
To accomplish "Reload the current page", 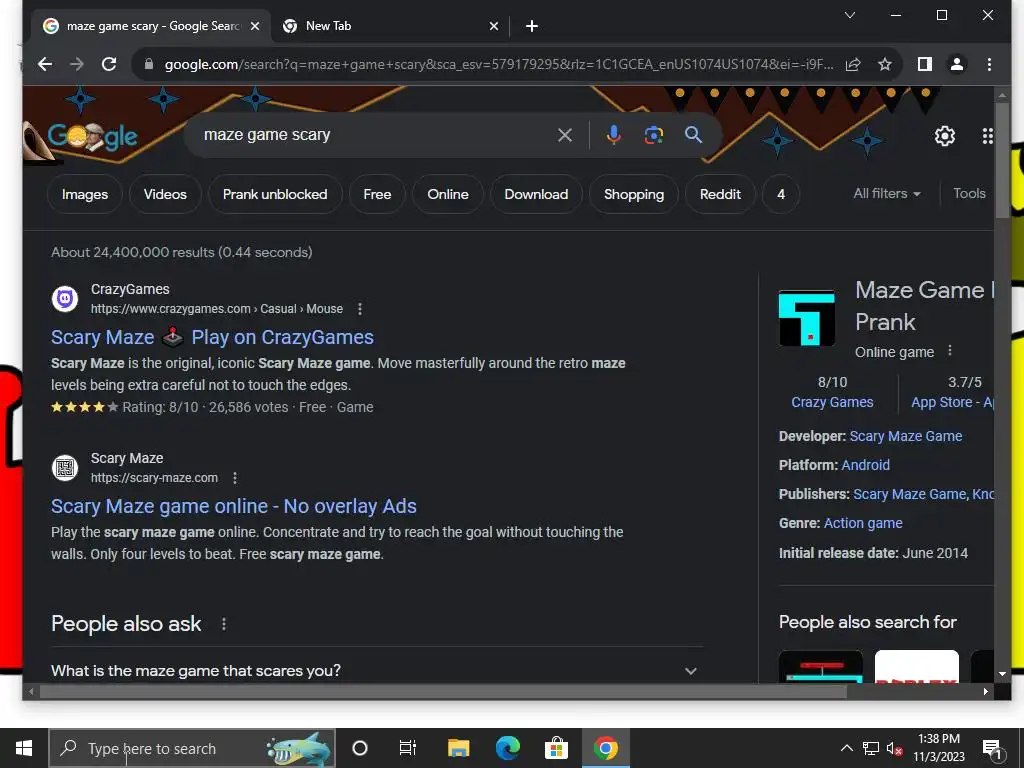I will coord(109,64).
